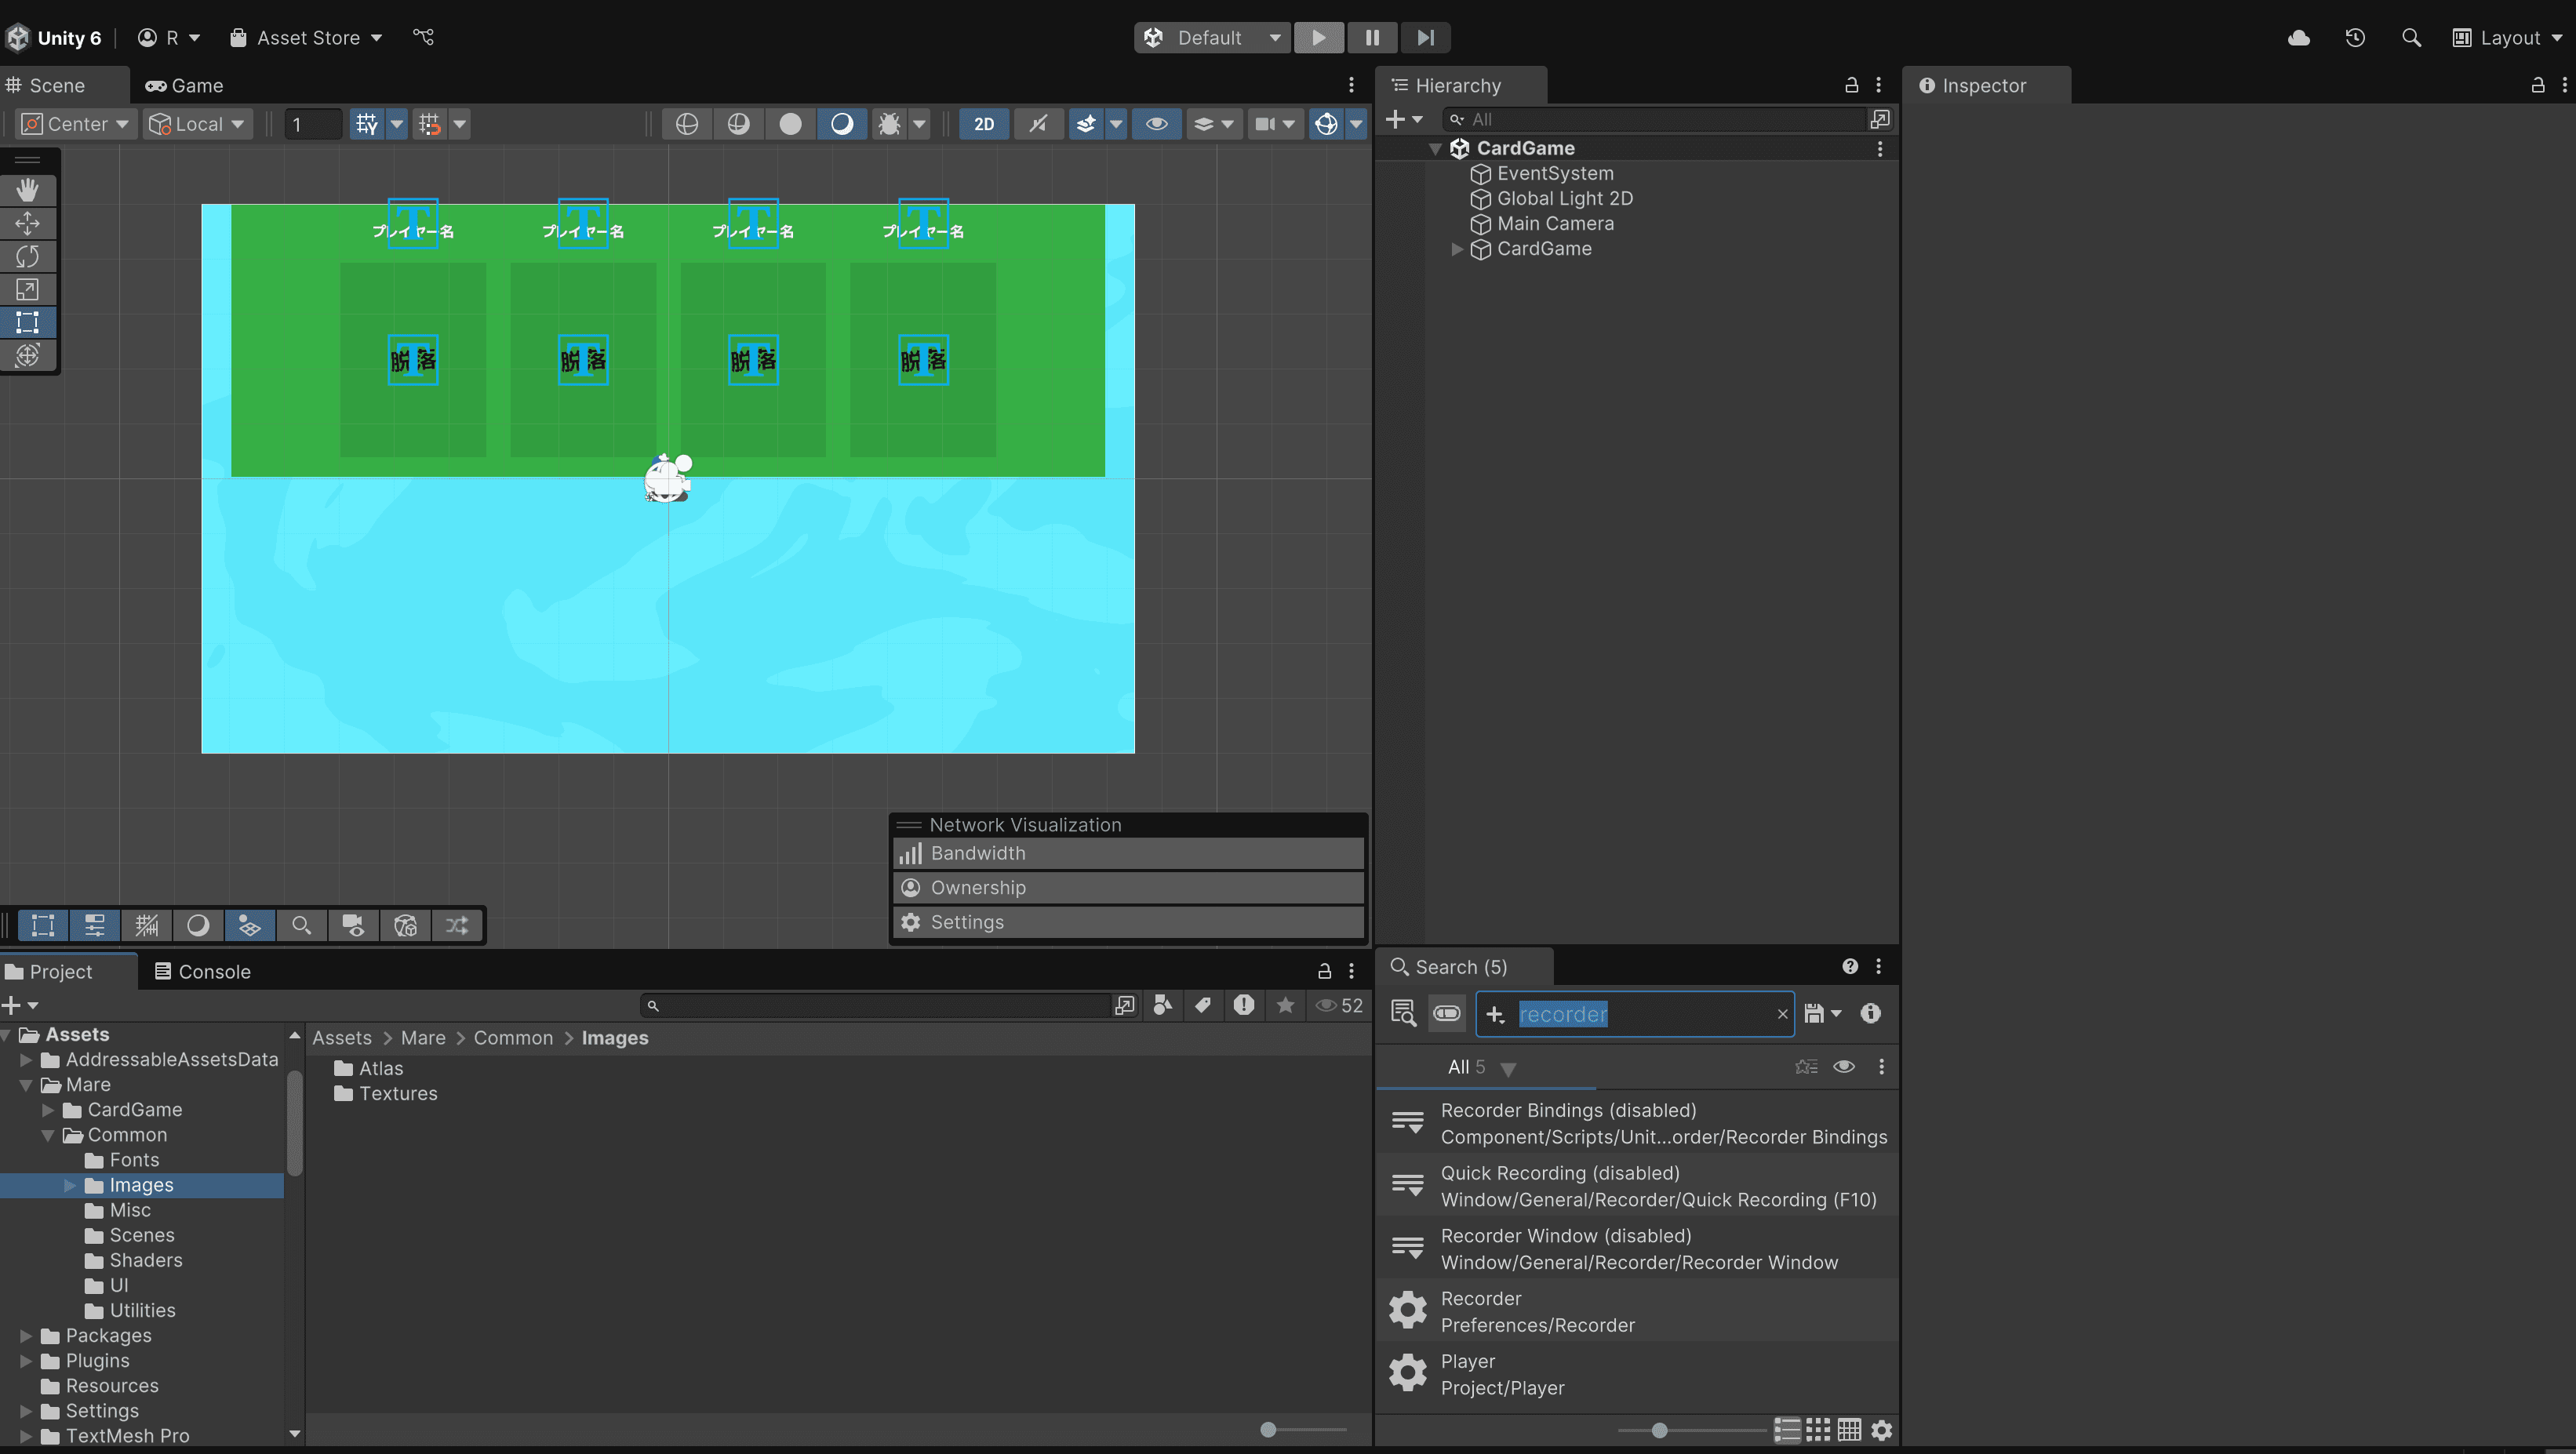Switch to the Console tab

[203, 972]
